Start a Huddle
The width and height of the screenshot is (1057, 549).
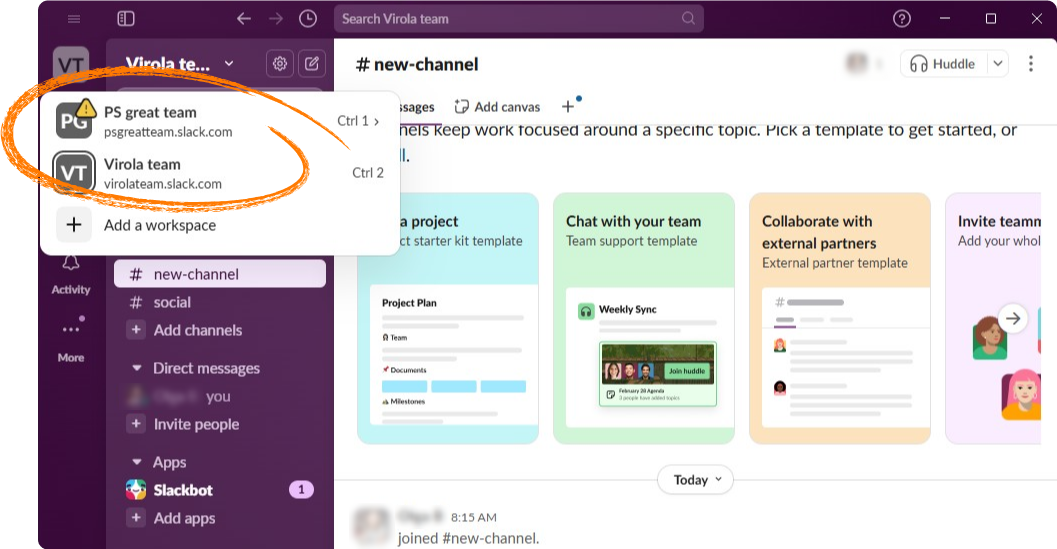coord(944,64)
